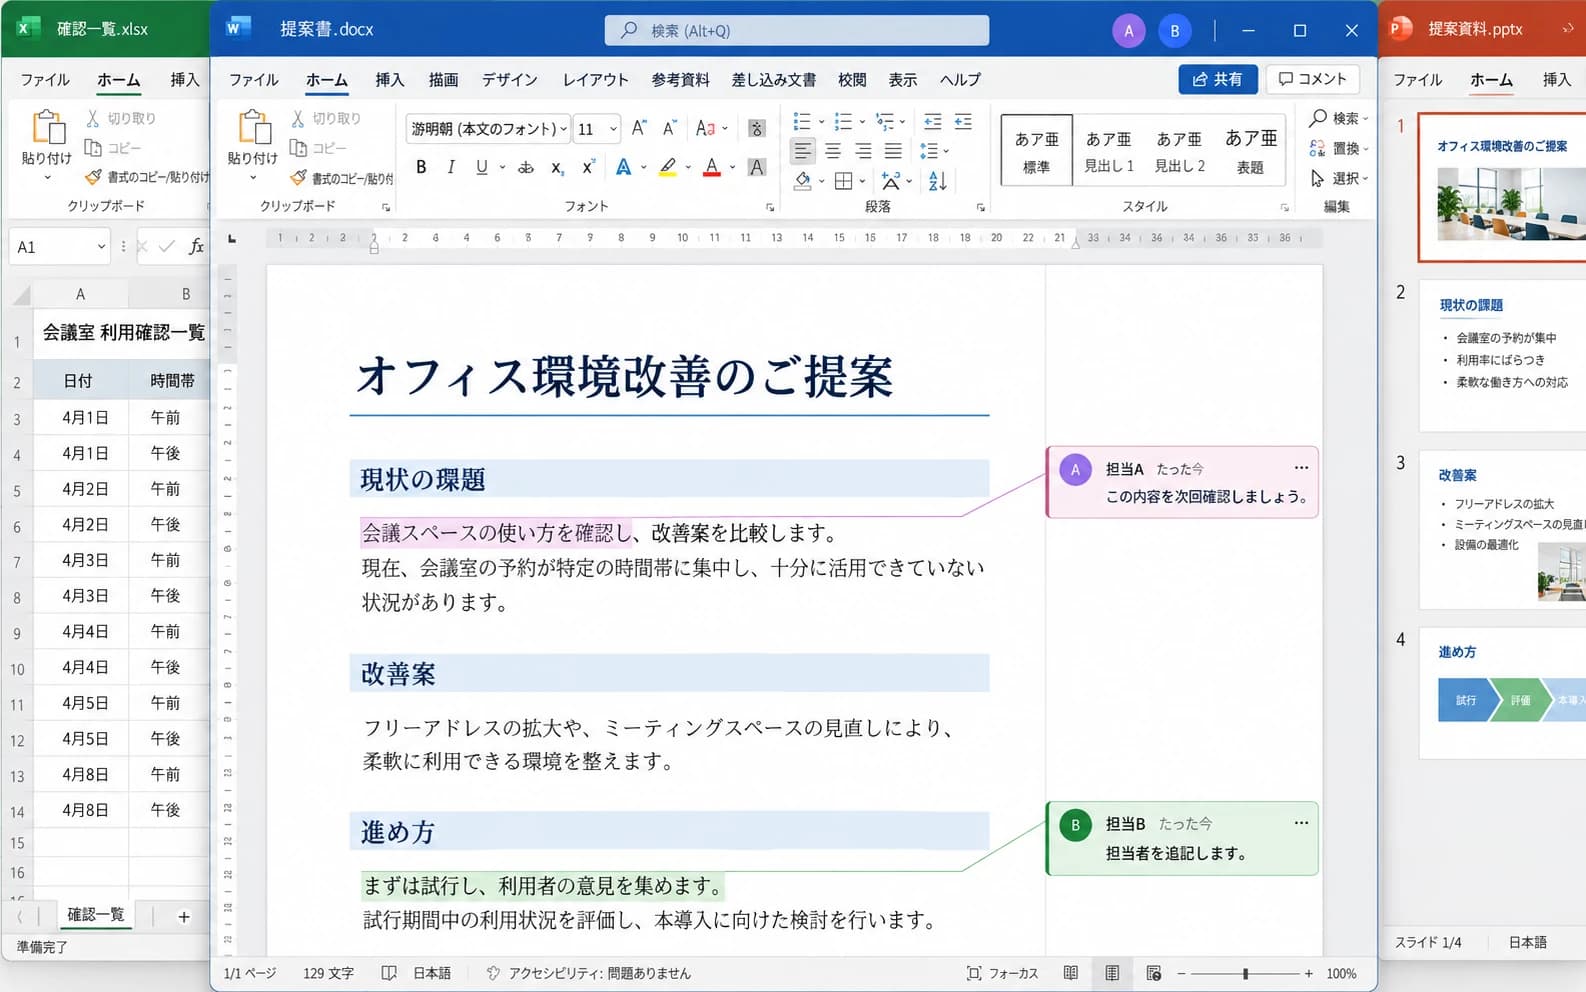Screen dimensions: 1586x992
Task: Toggle underline formatting in Word
Action: point(482,167)
